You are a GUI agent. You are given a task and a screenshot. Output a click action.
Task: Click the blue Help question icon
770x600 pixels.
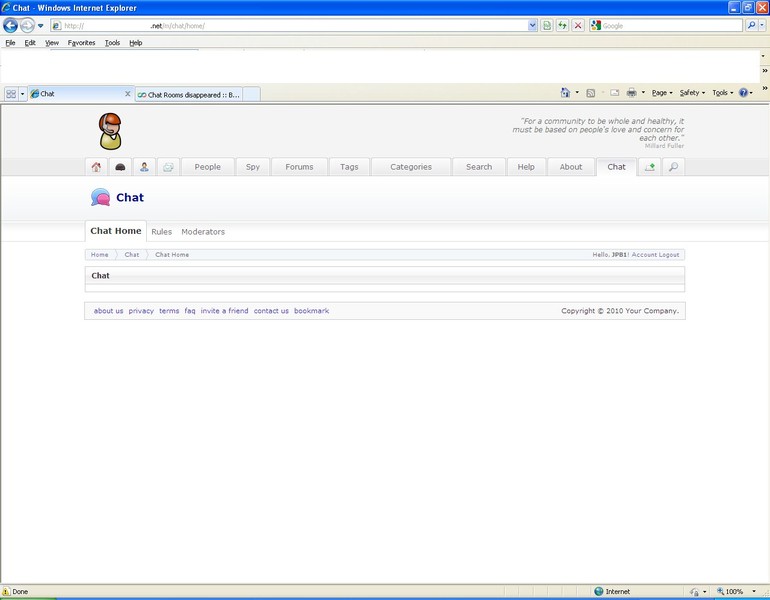(x=743, y=92)
